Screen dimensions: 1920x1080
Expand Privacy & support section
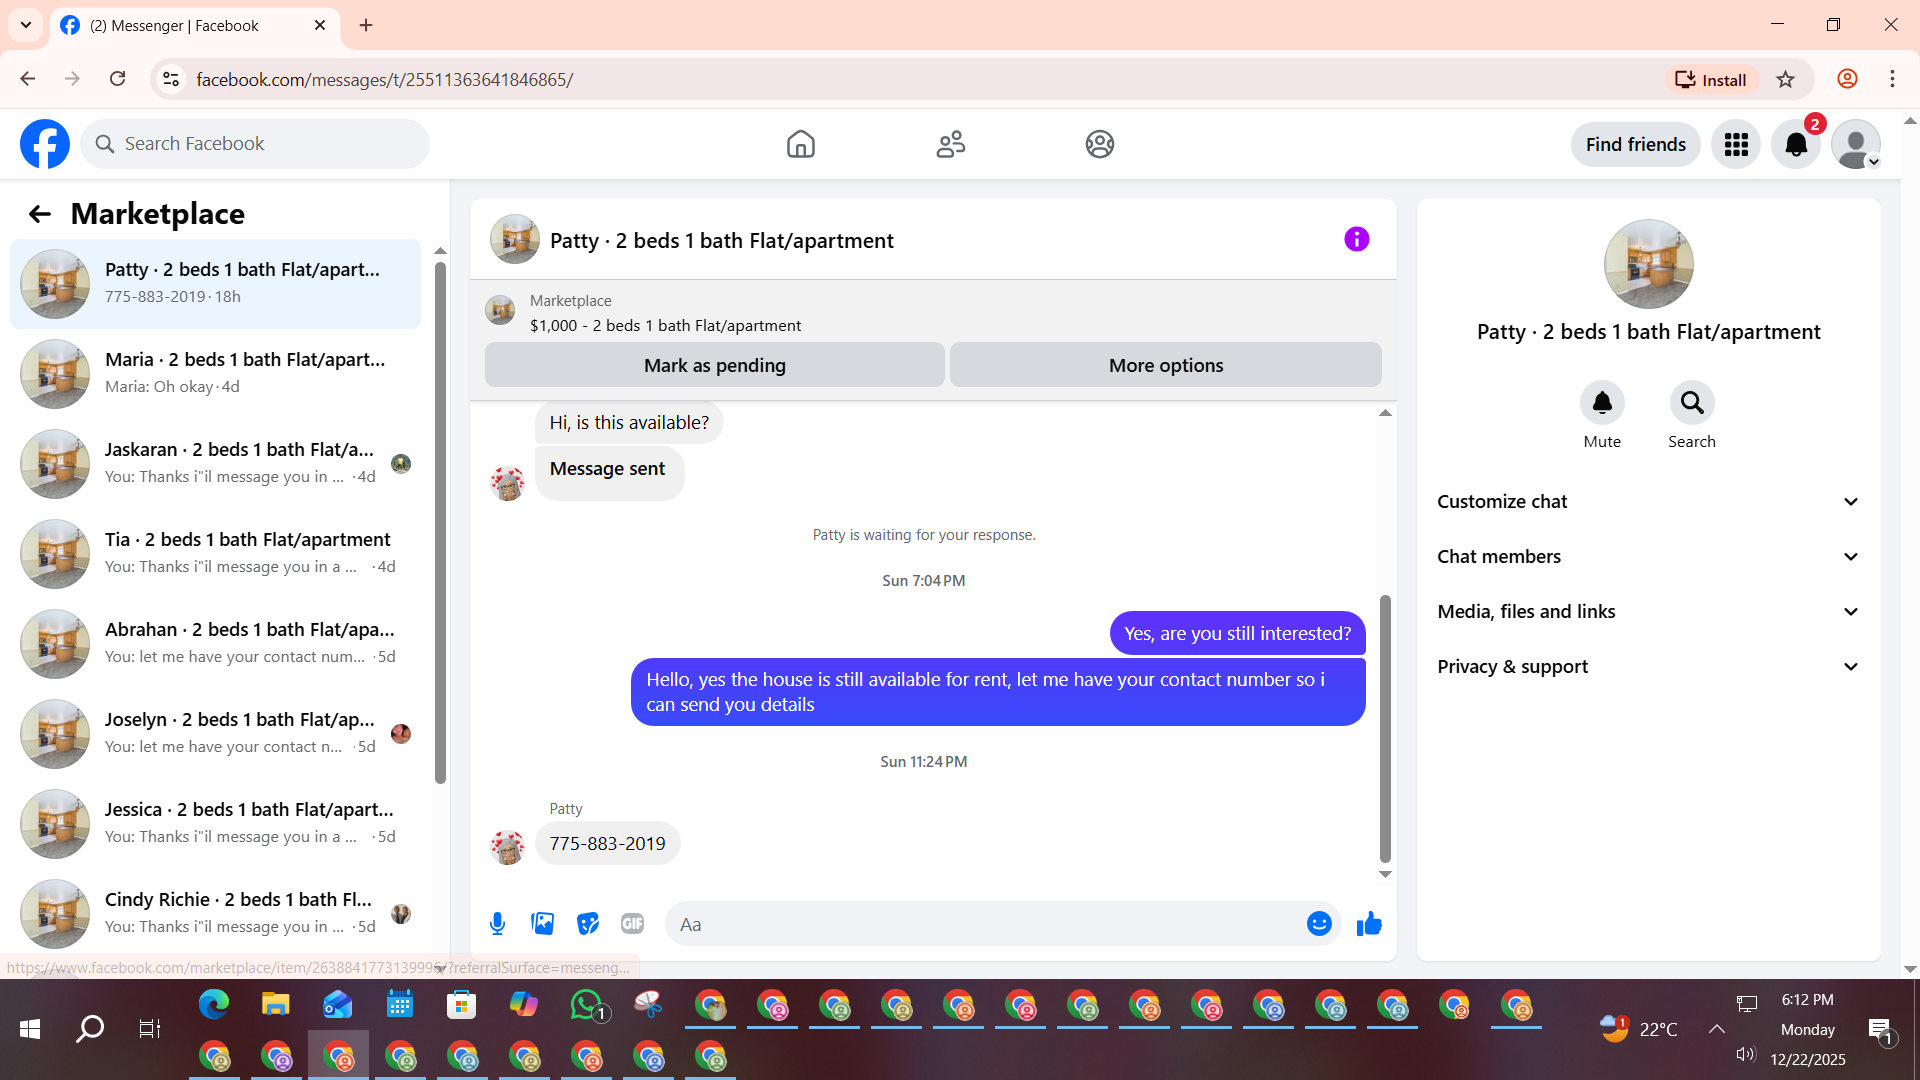1648,667
